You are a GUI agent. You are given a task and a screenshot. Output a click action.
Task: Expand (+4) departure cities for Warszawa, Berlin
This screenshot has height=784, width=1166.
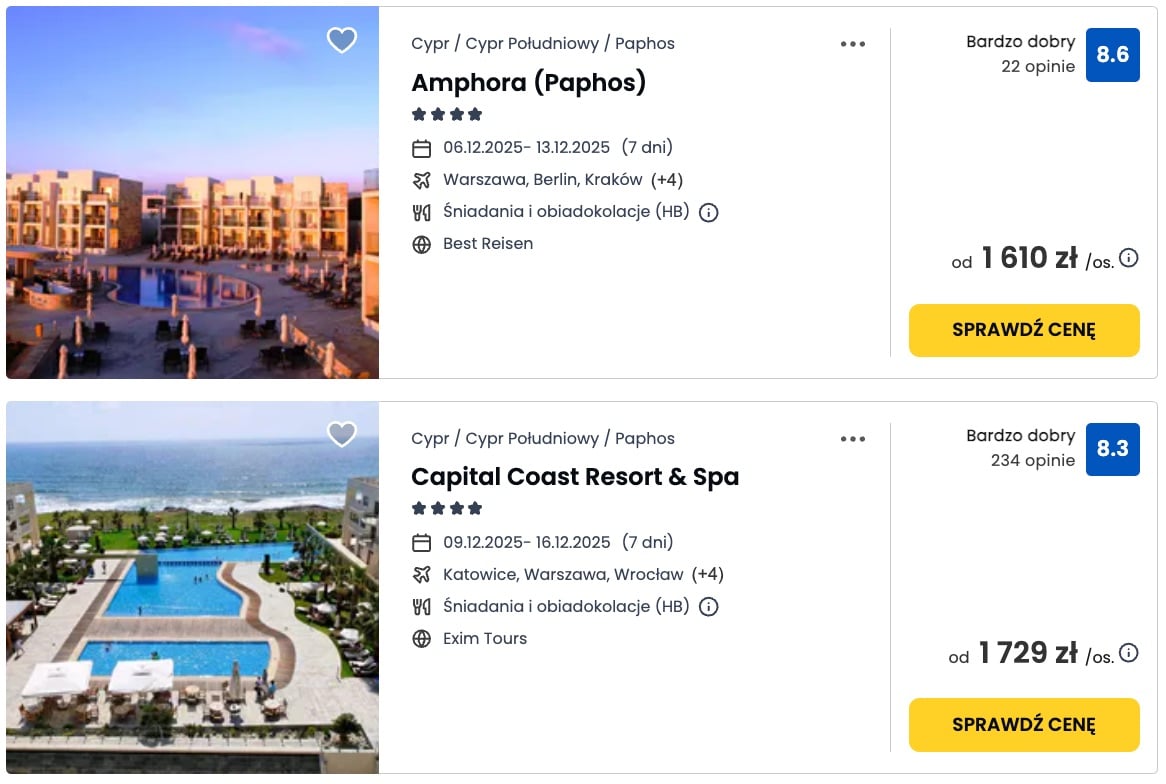pyautogui.click(x=667, y=180)
